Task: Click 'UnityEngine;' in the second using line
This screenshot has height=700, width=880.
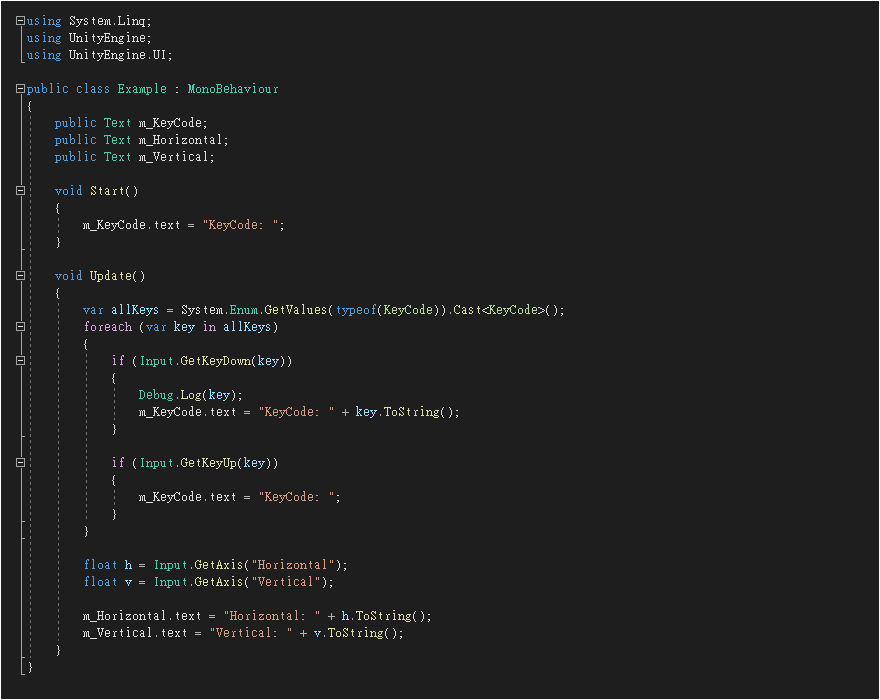Action: tap(110, 38)
